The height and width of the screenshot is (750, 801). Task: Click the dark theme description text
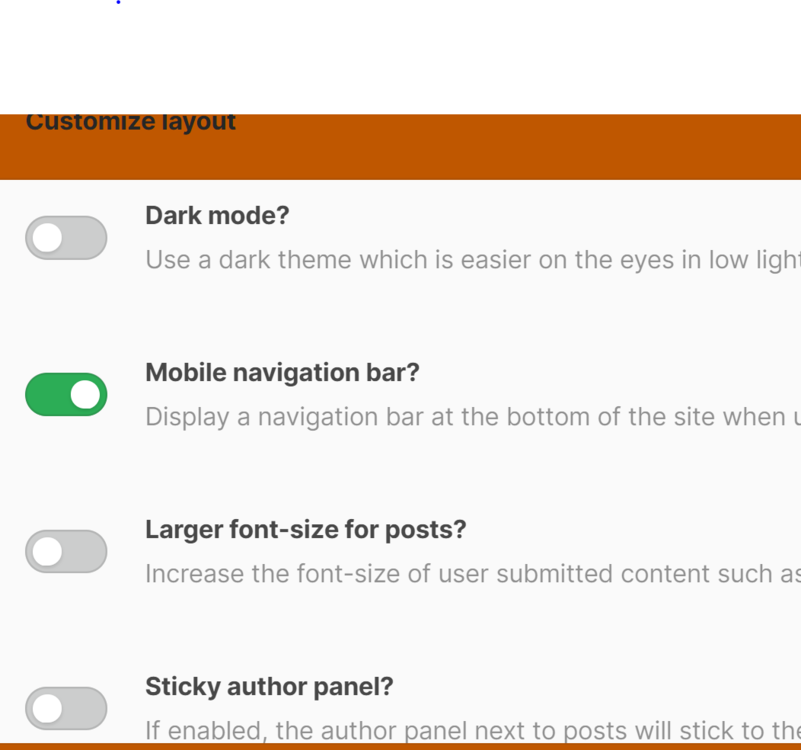[470, 261]
